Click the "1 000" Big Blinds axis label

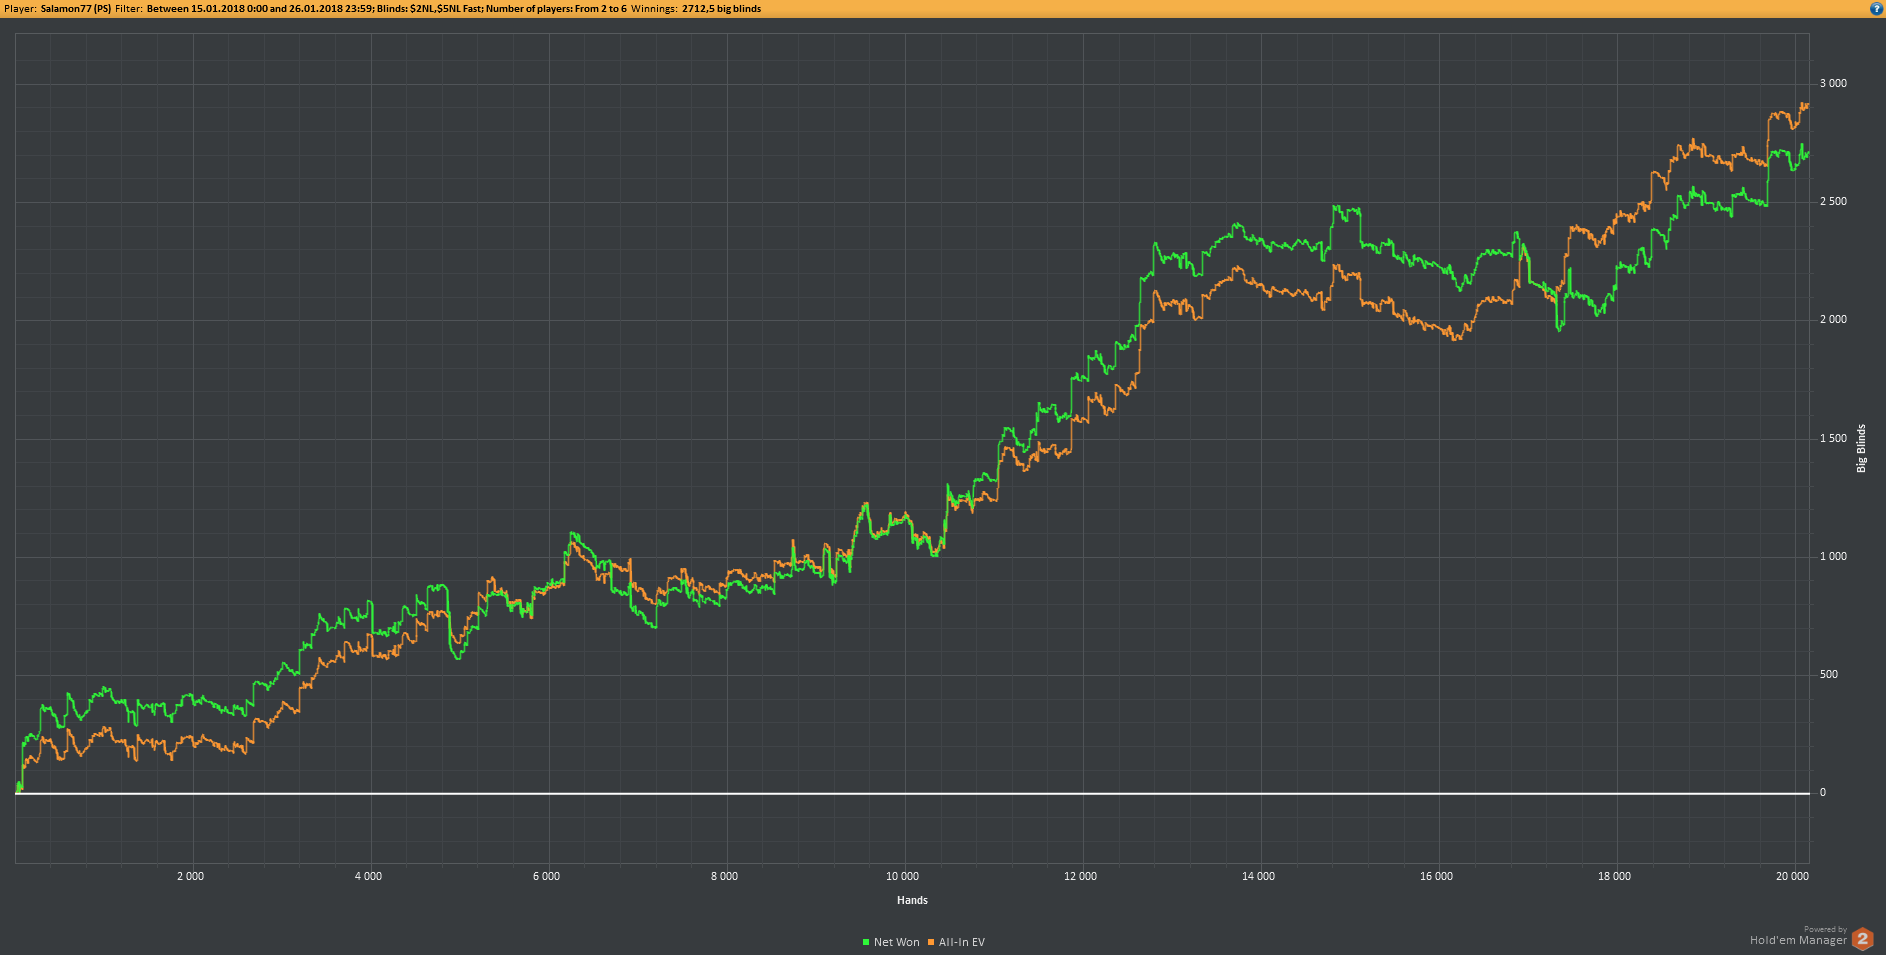point(1833,556)
